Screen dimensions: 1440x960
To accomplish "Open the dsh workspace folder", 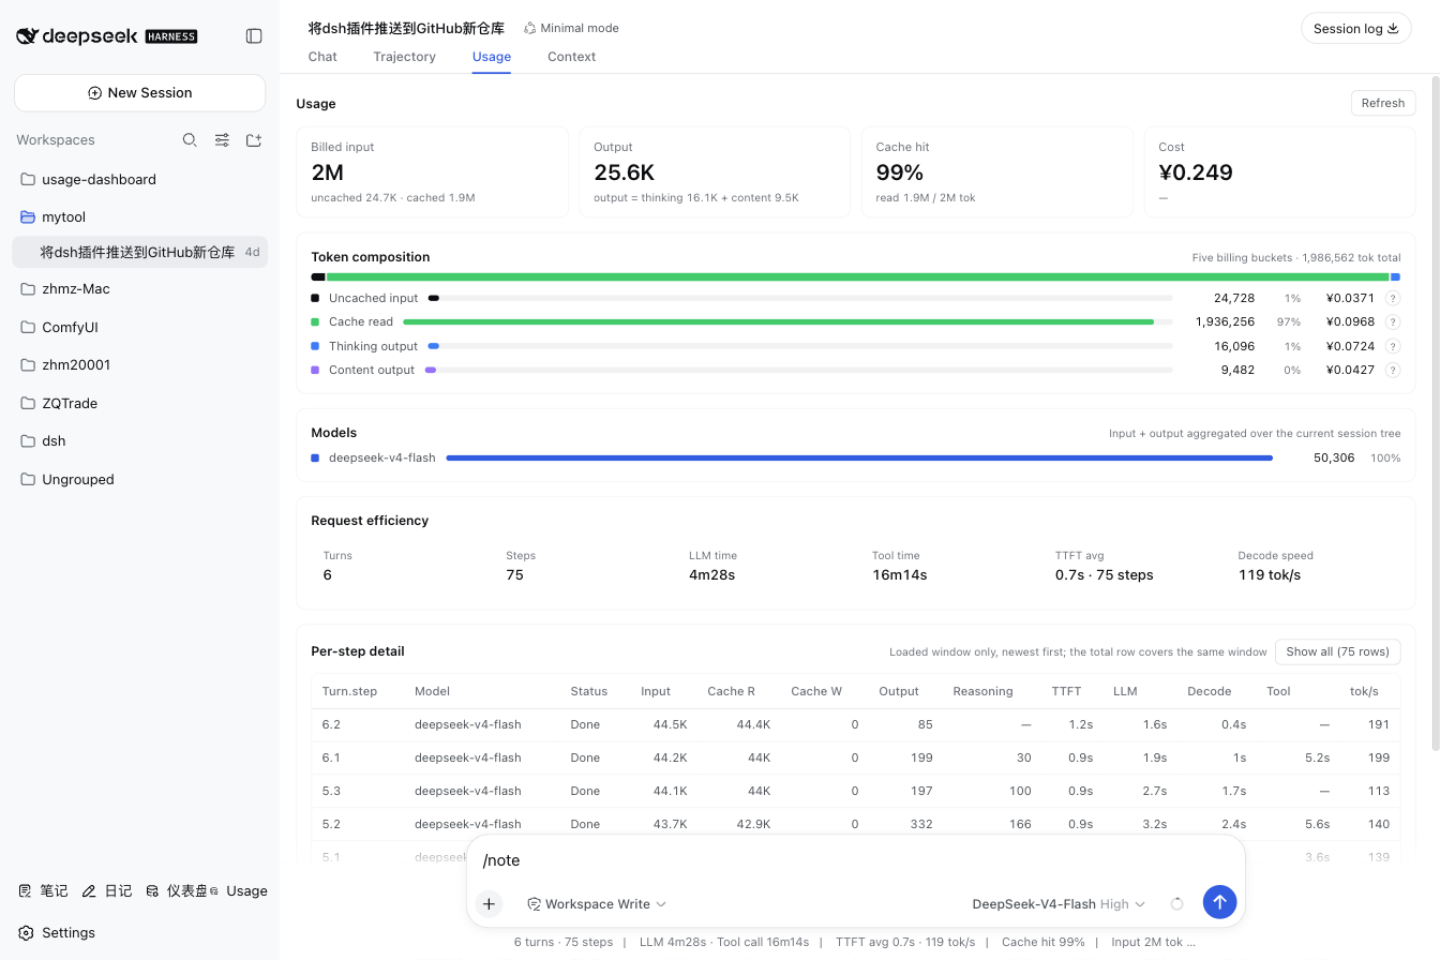I will click(x=140, y=441).
